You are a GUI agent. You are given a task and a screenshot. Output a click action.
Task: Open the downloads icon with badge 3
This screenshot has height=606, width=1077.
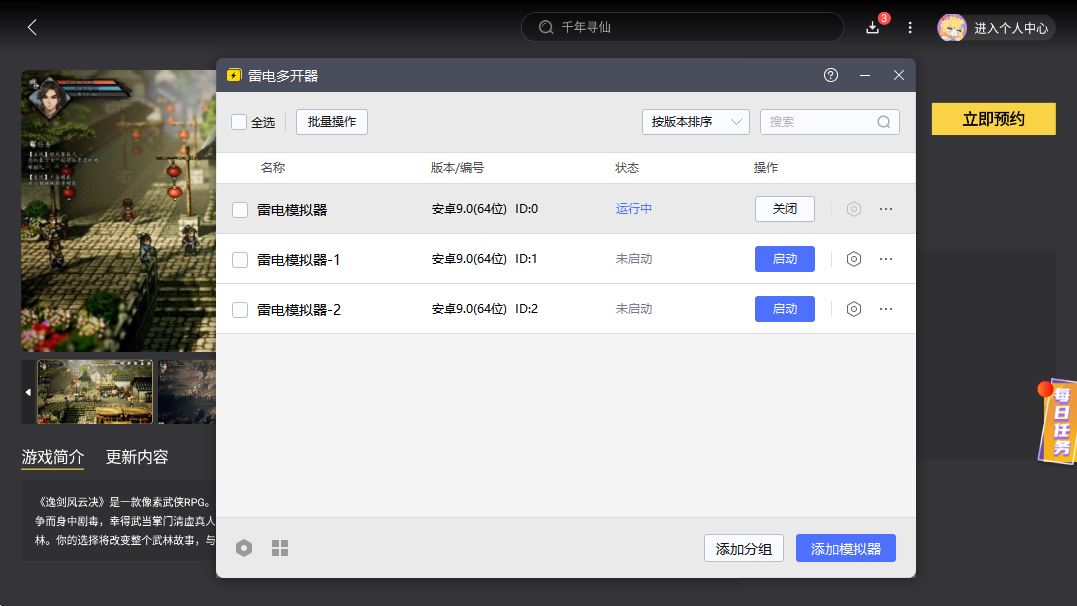click(873, 27)
